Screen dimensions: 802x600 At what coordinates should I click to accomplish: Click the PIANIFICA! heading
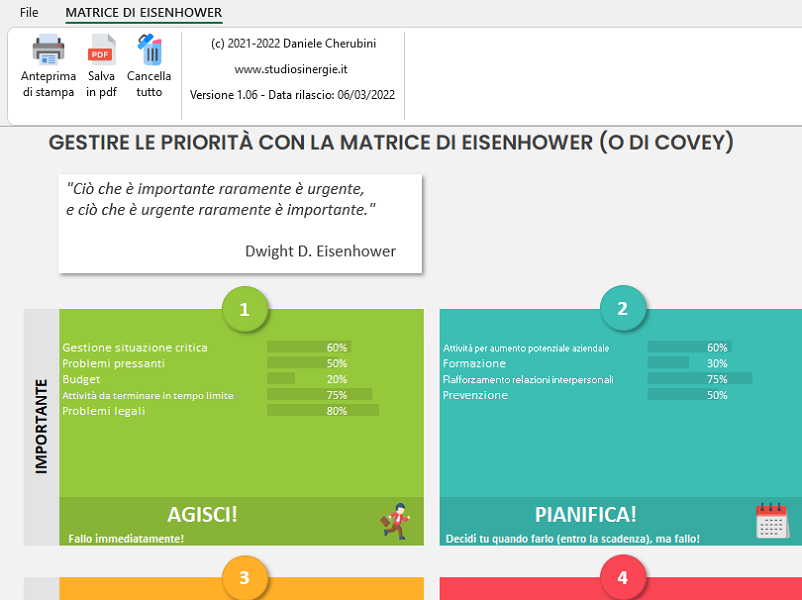click(586, 515)
